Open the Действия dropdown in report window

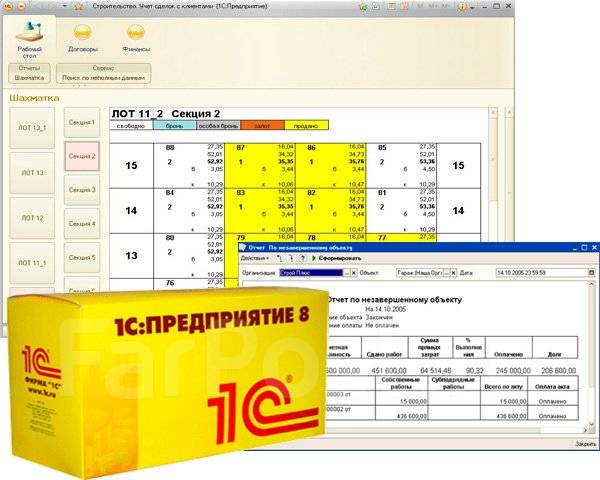tap(255, 258)
